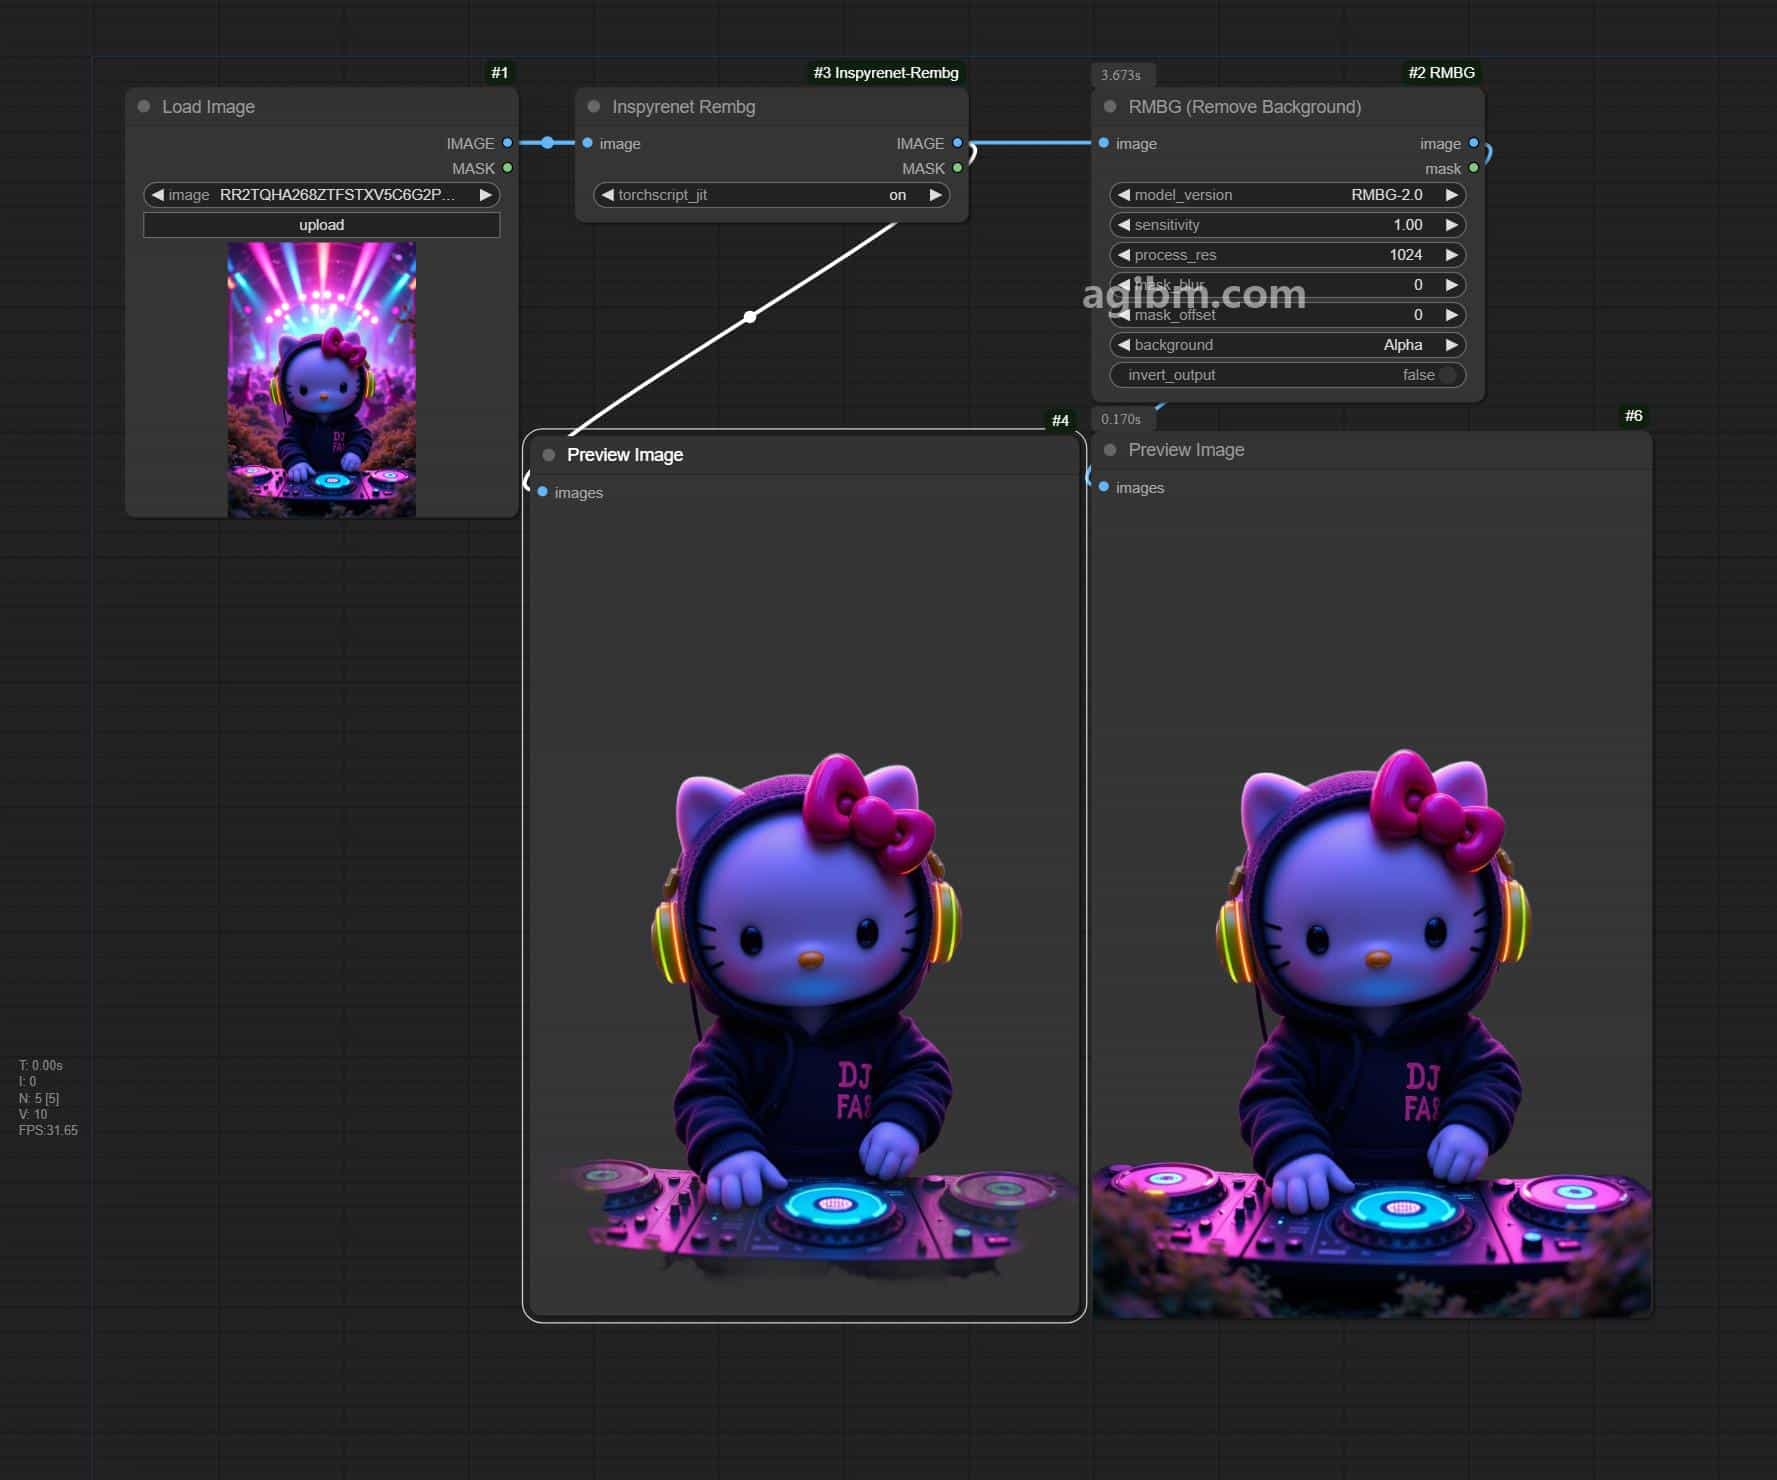Switch torchscript_jit to previous option
Viewport: 1777px width, 1480px height.
coord(608,195)
